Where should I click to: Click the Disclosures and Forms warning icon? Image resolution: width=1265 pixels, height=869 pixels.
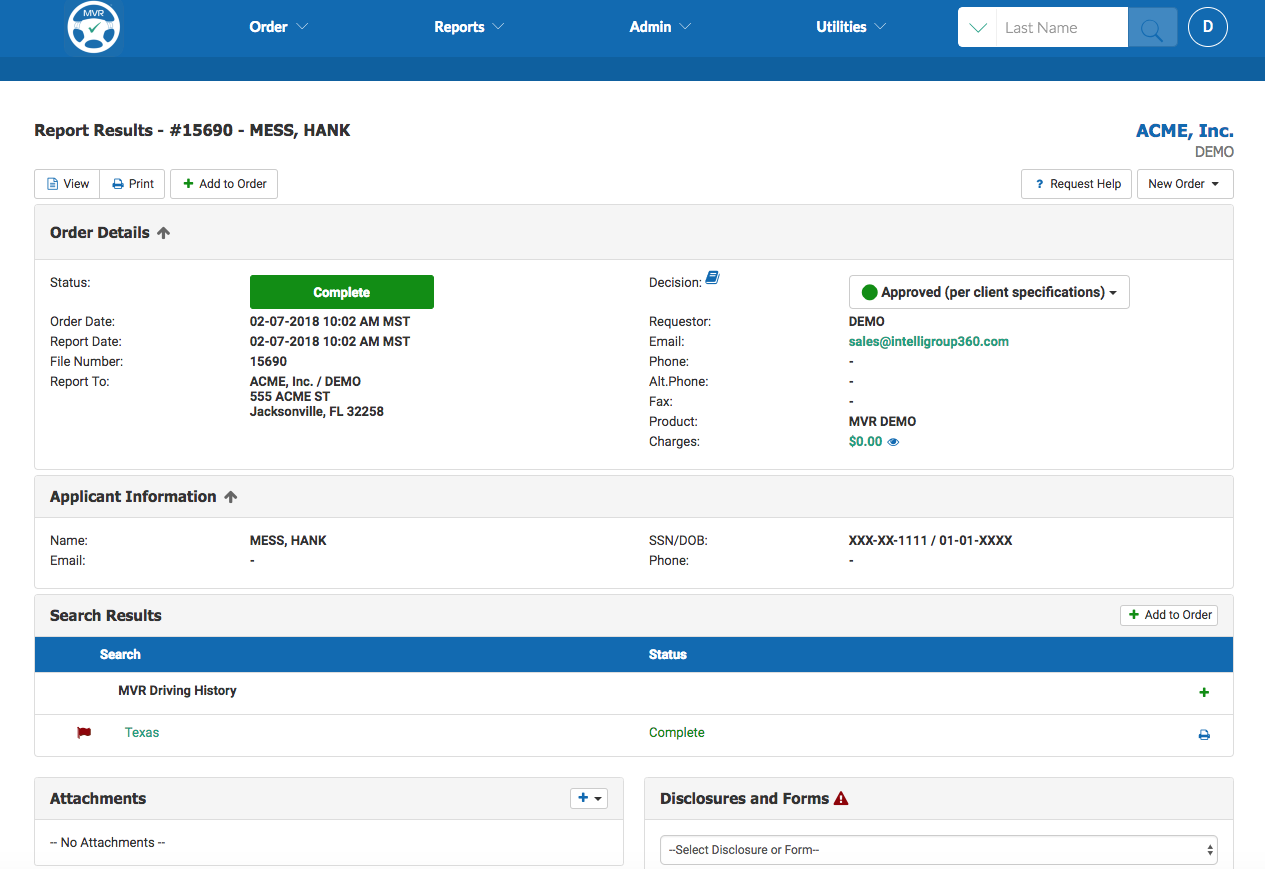tap(841, 799)
